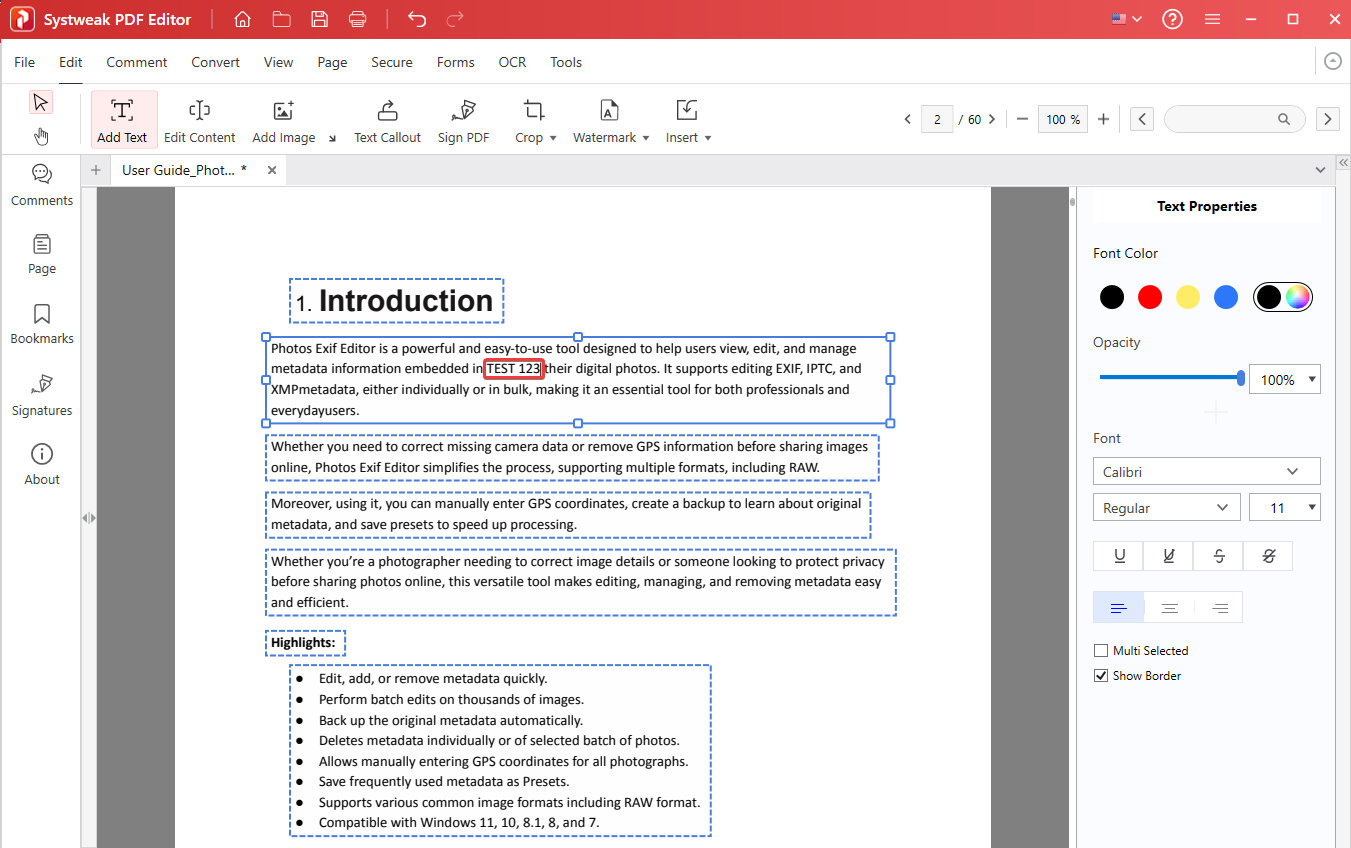The width and height of the screenshot is (1351, 848).
Task: Find next search result
Action: click(x=1327, y=119)
